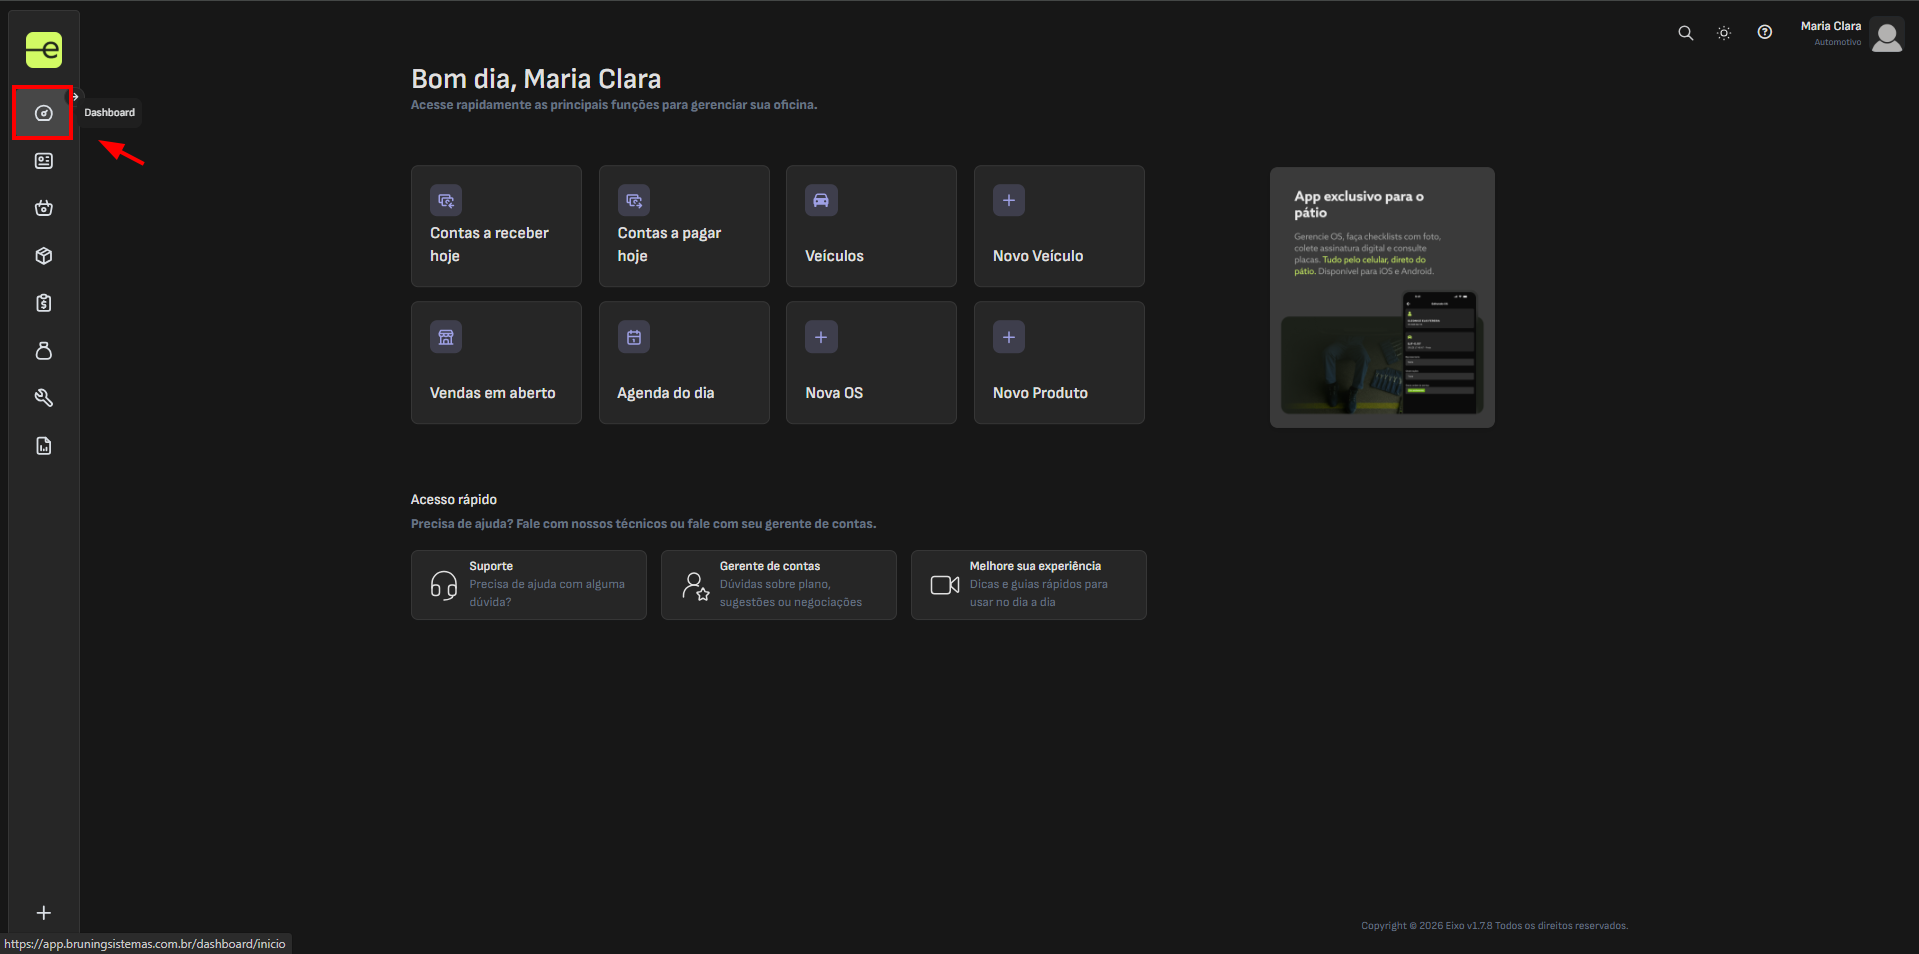This screenshot has height=954, width=1919.
Task: Click the plus icon on Novo Produto card
Action: pyautogui.click(x=1009, y=338)
